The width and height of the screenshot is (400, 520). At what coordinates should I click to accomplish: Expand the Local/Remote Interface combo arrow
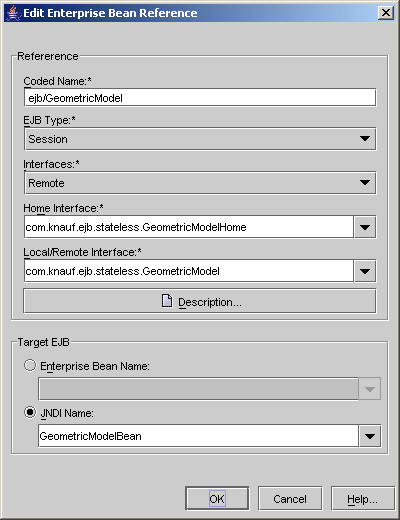(365, 271)
